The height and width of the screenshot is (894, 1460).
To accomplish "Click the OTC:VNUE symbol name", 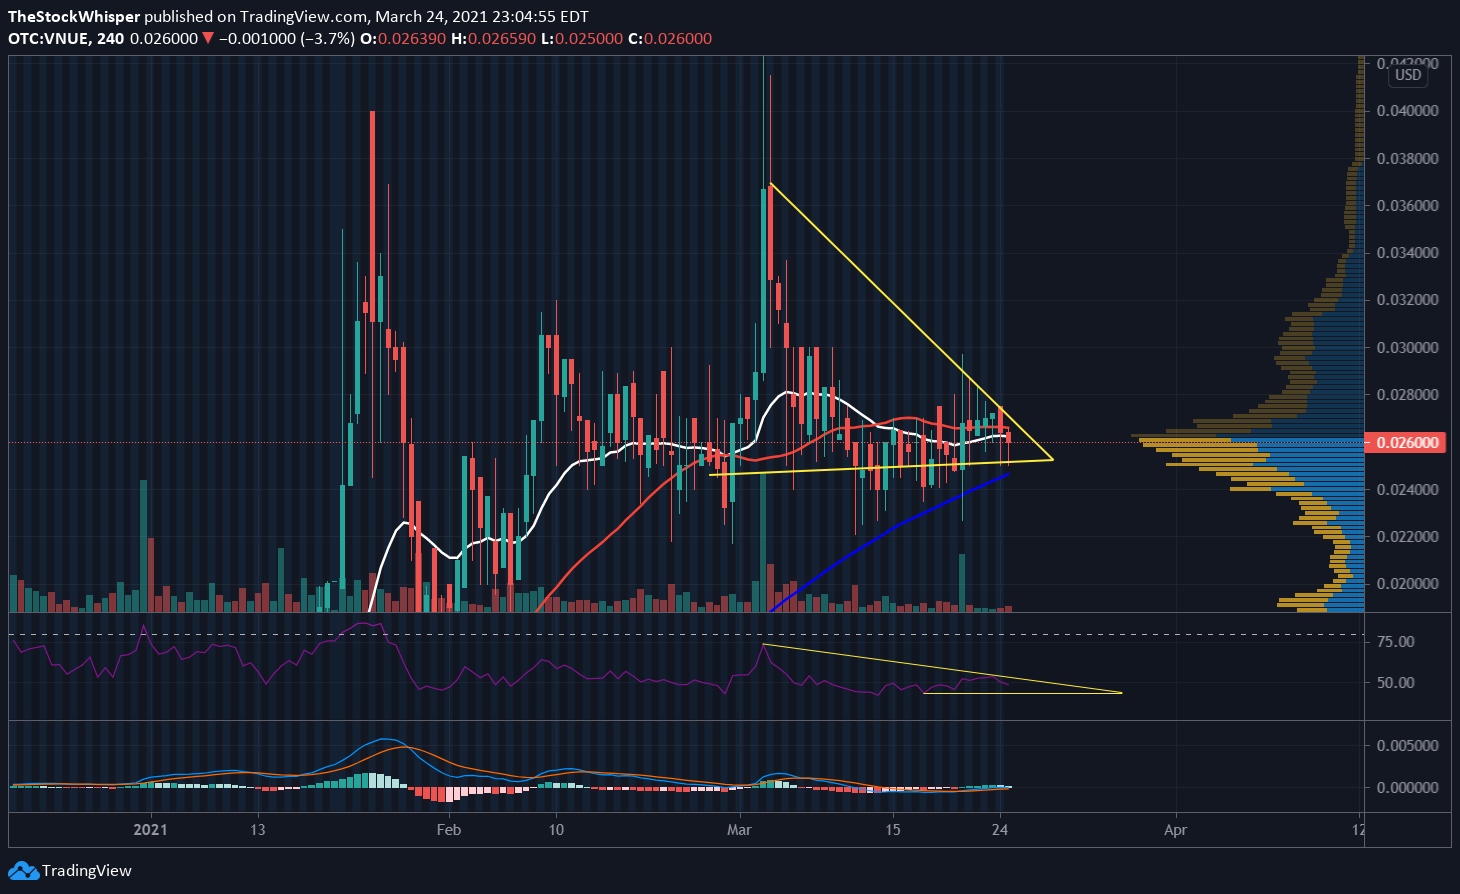I will click(50, 39).
